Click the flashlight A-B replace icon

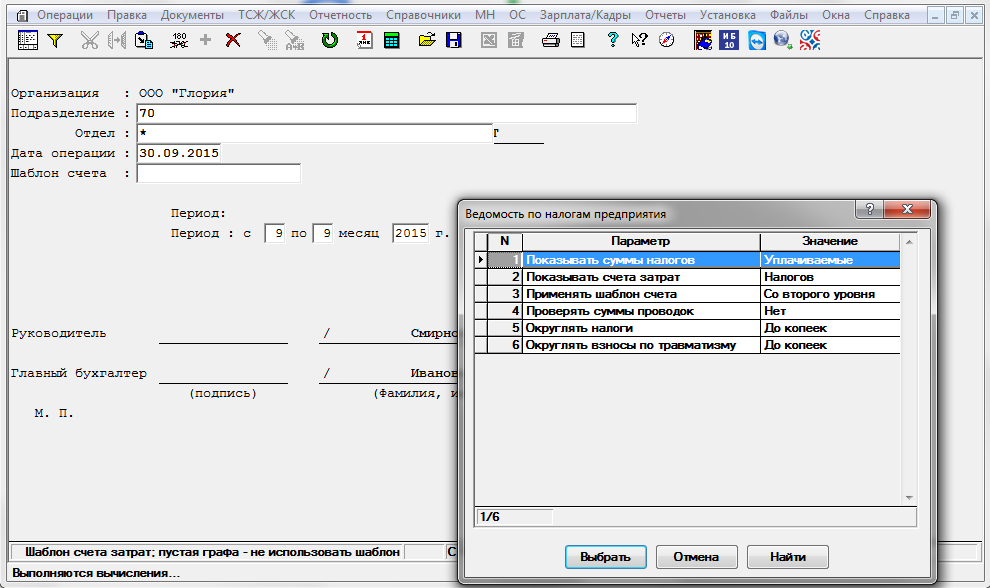[294, 40]
